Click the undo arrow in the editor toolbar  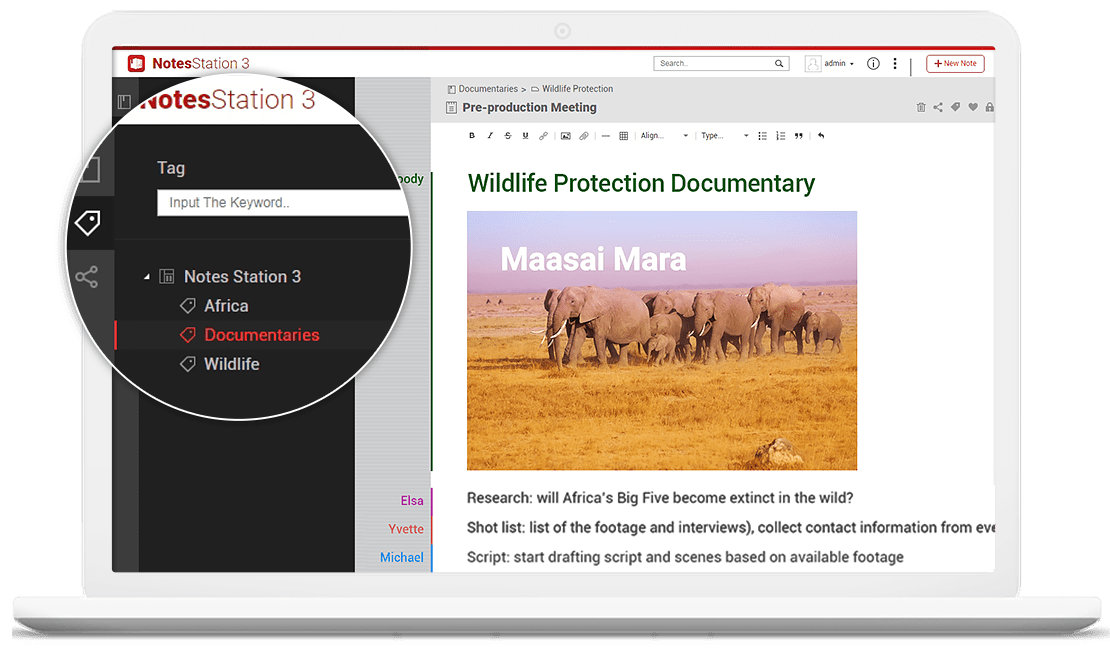tap(820, 135)
